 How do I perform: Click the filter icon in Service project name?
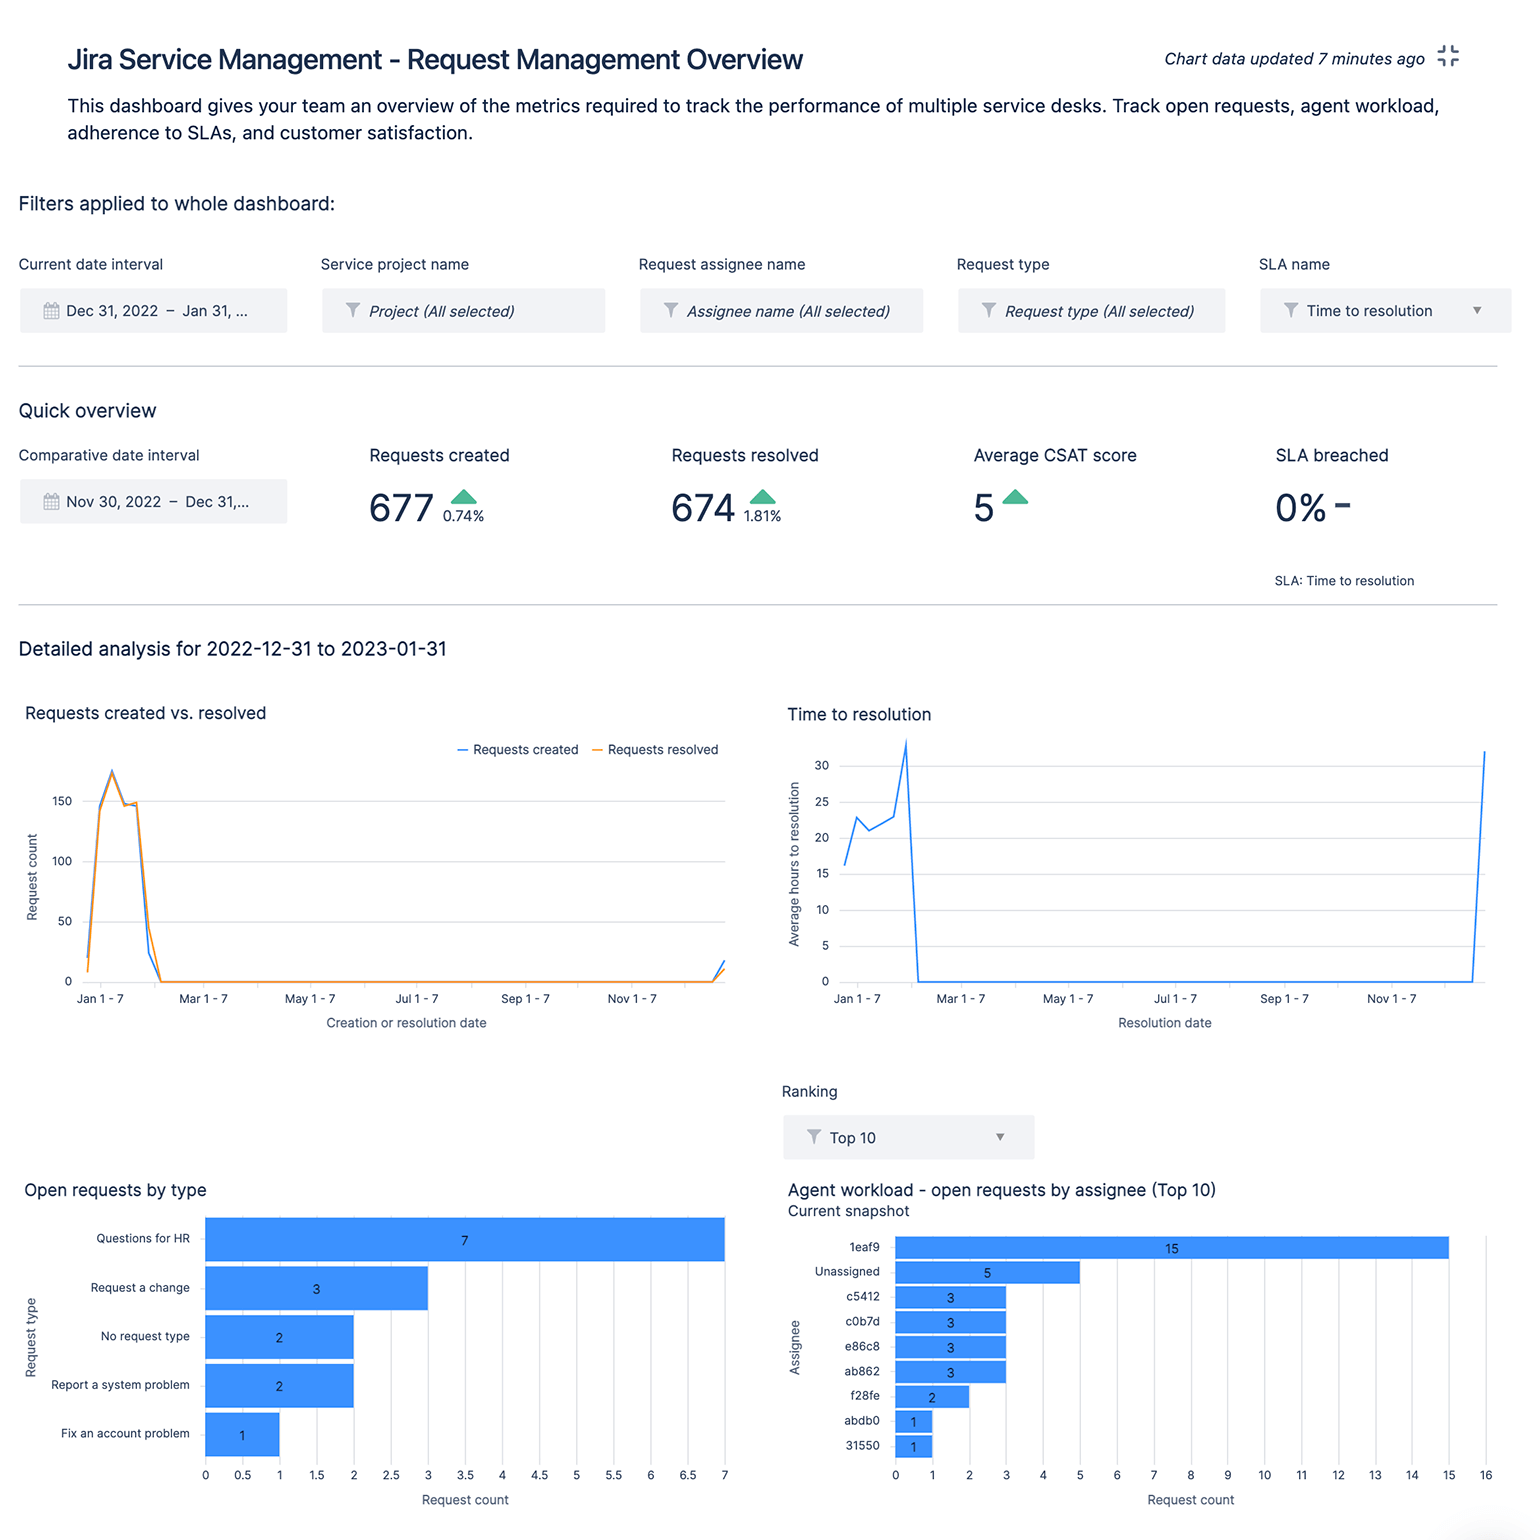coord(352,310)
